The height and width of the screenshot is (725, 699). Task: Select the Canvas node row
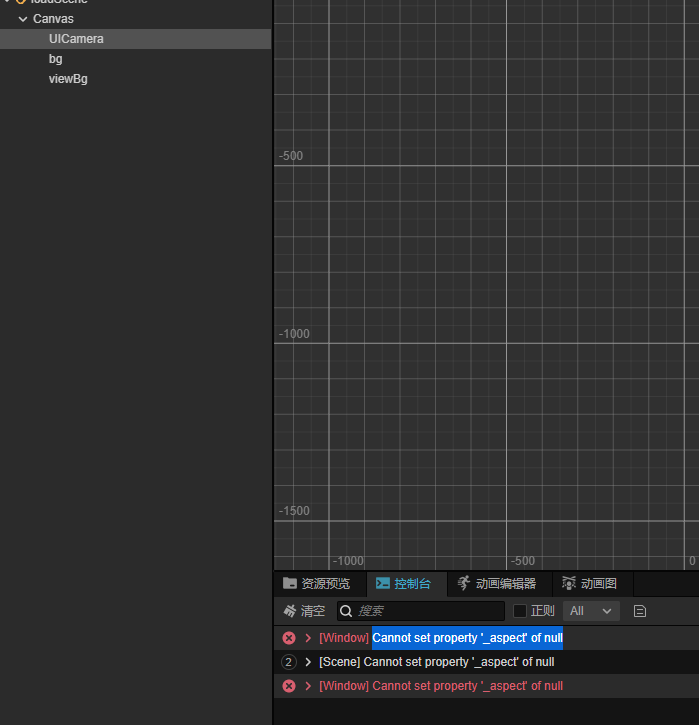point(135,19)
